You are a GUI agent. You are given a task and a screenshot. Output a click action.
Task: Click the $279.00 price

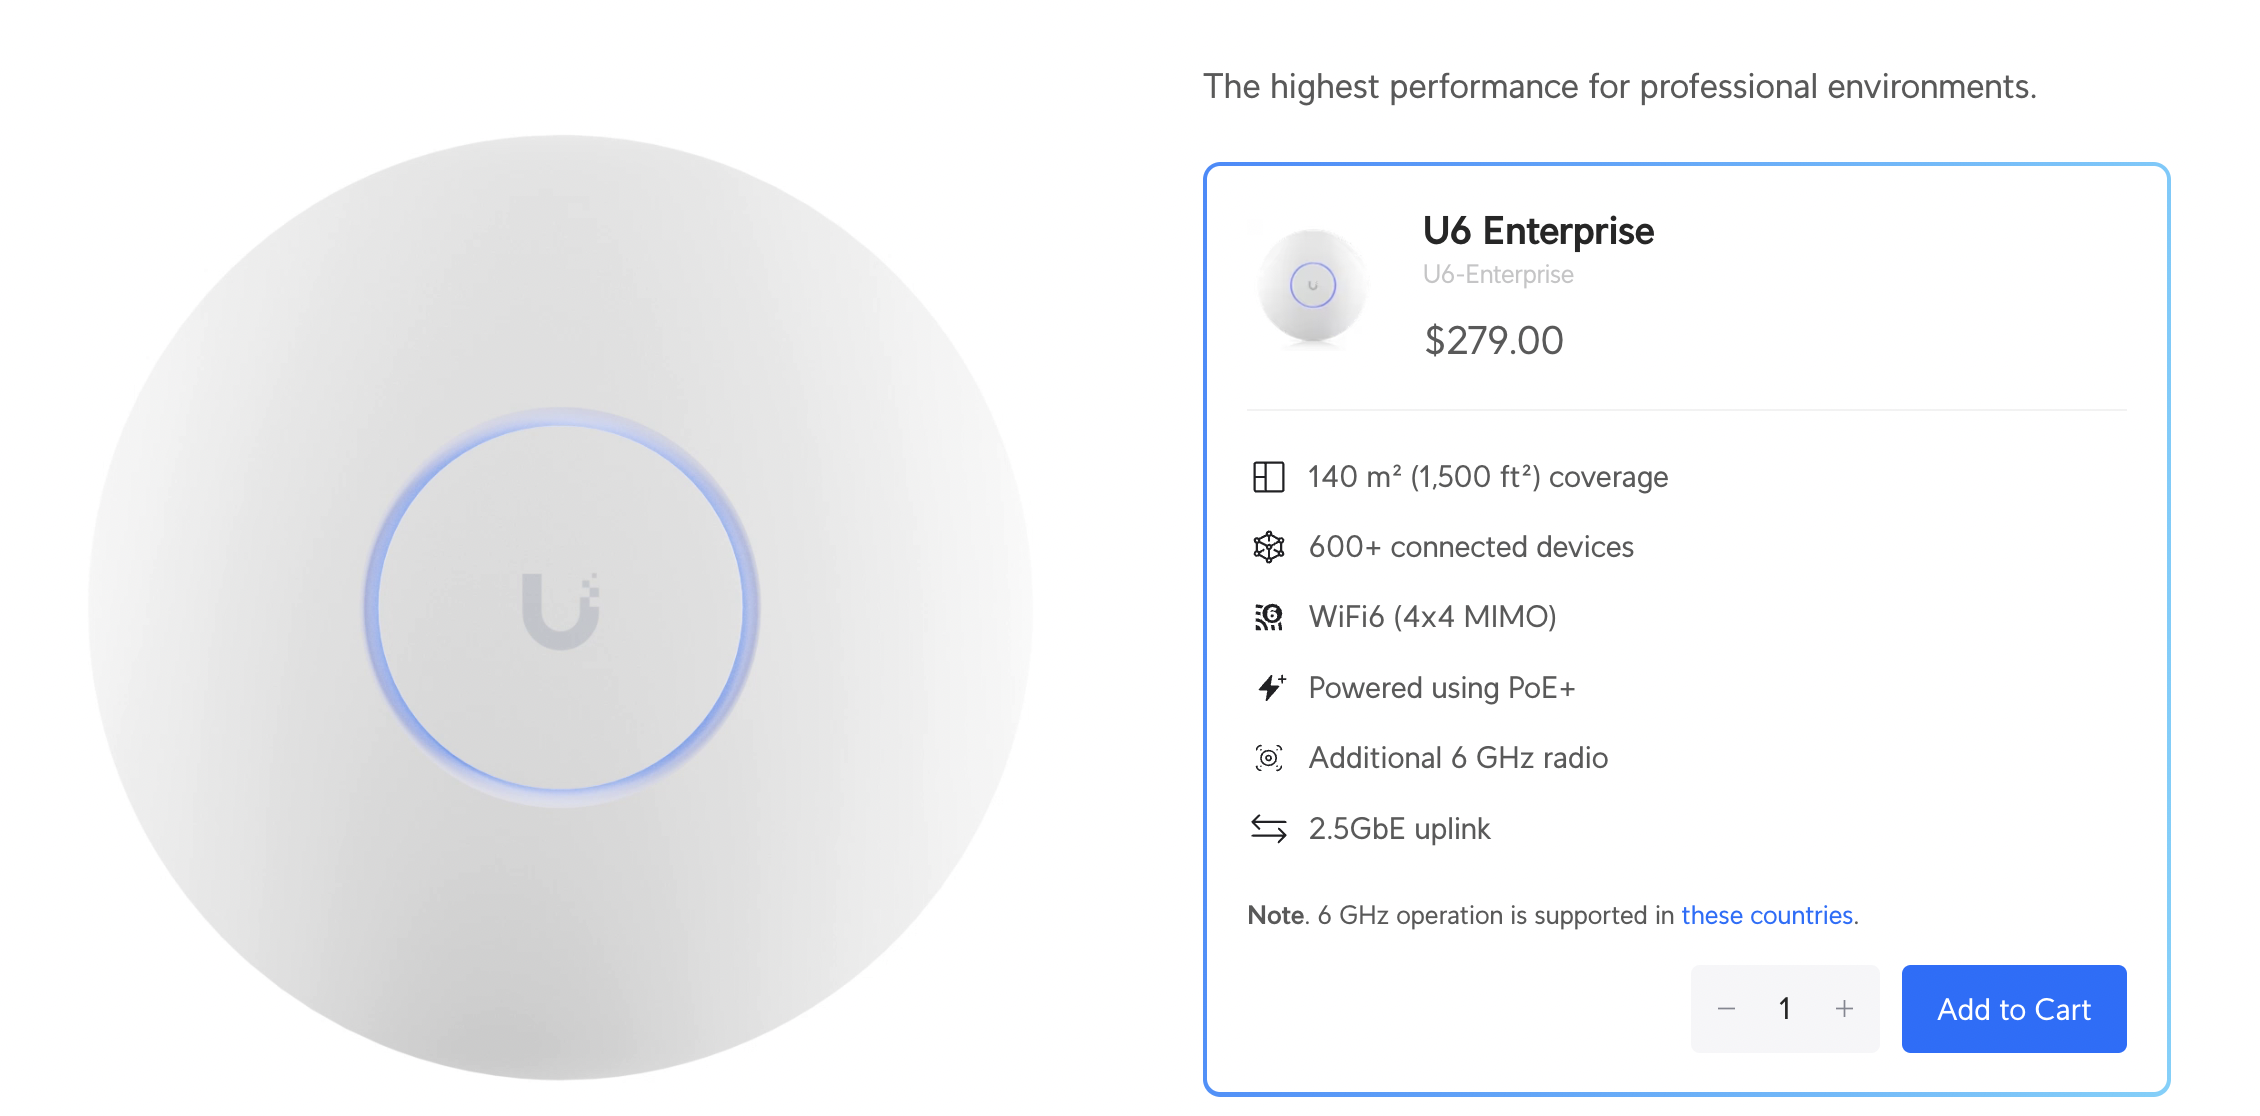coord(1493,341)
